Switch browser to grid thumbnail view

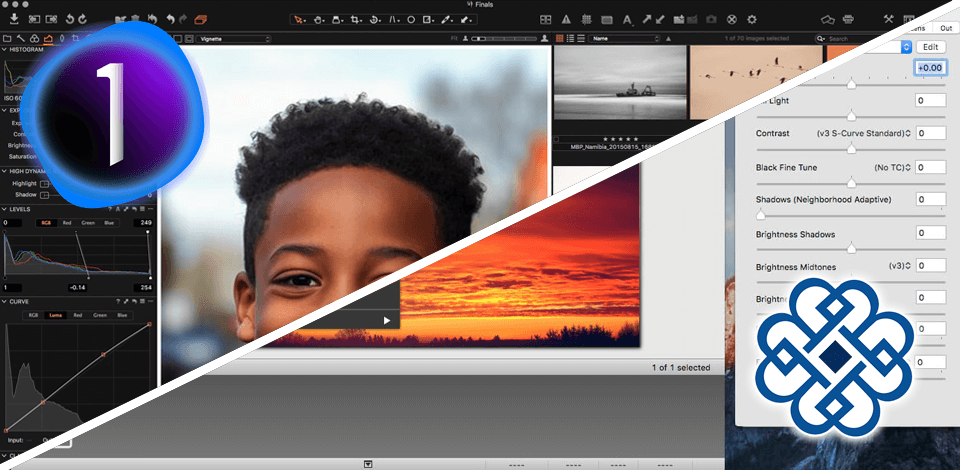coord(558,38)
